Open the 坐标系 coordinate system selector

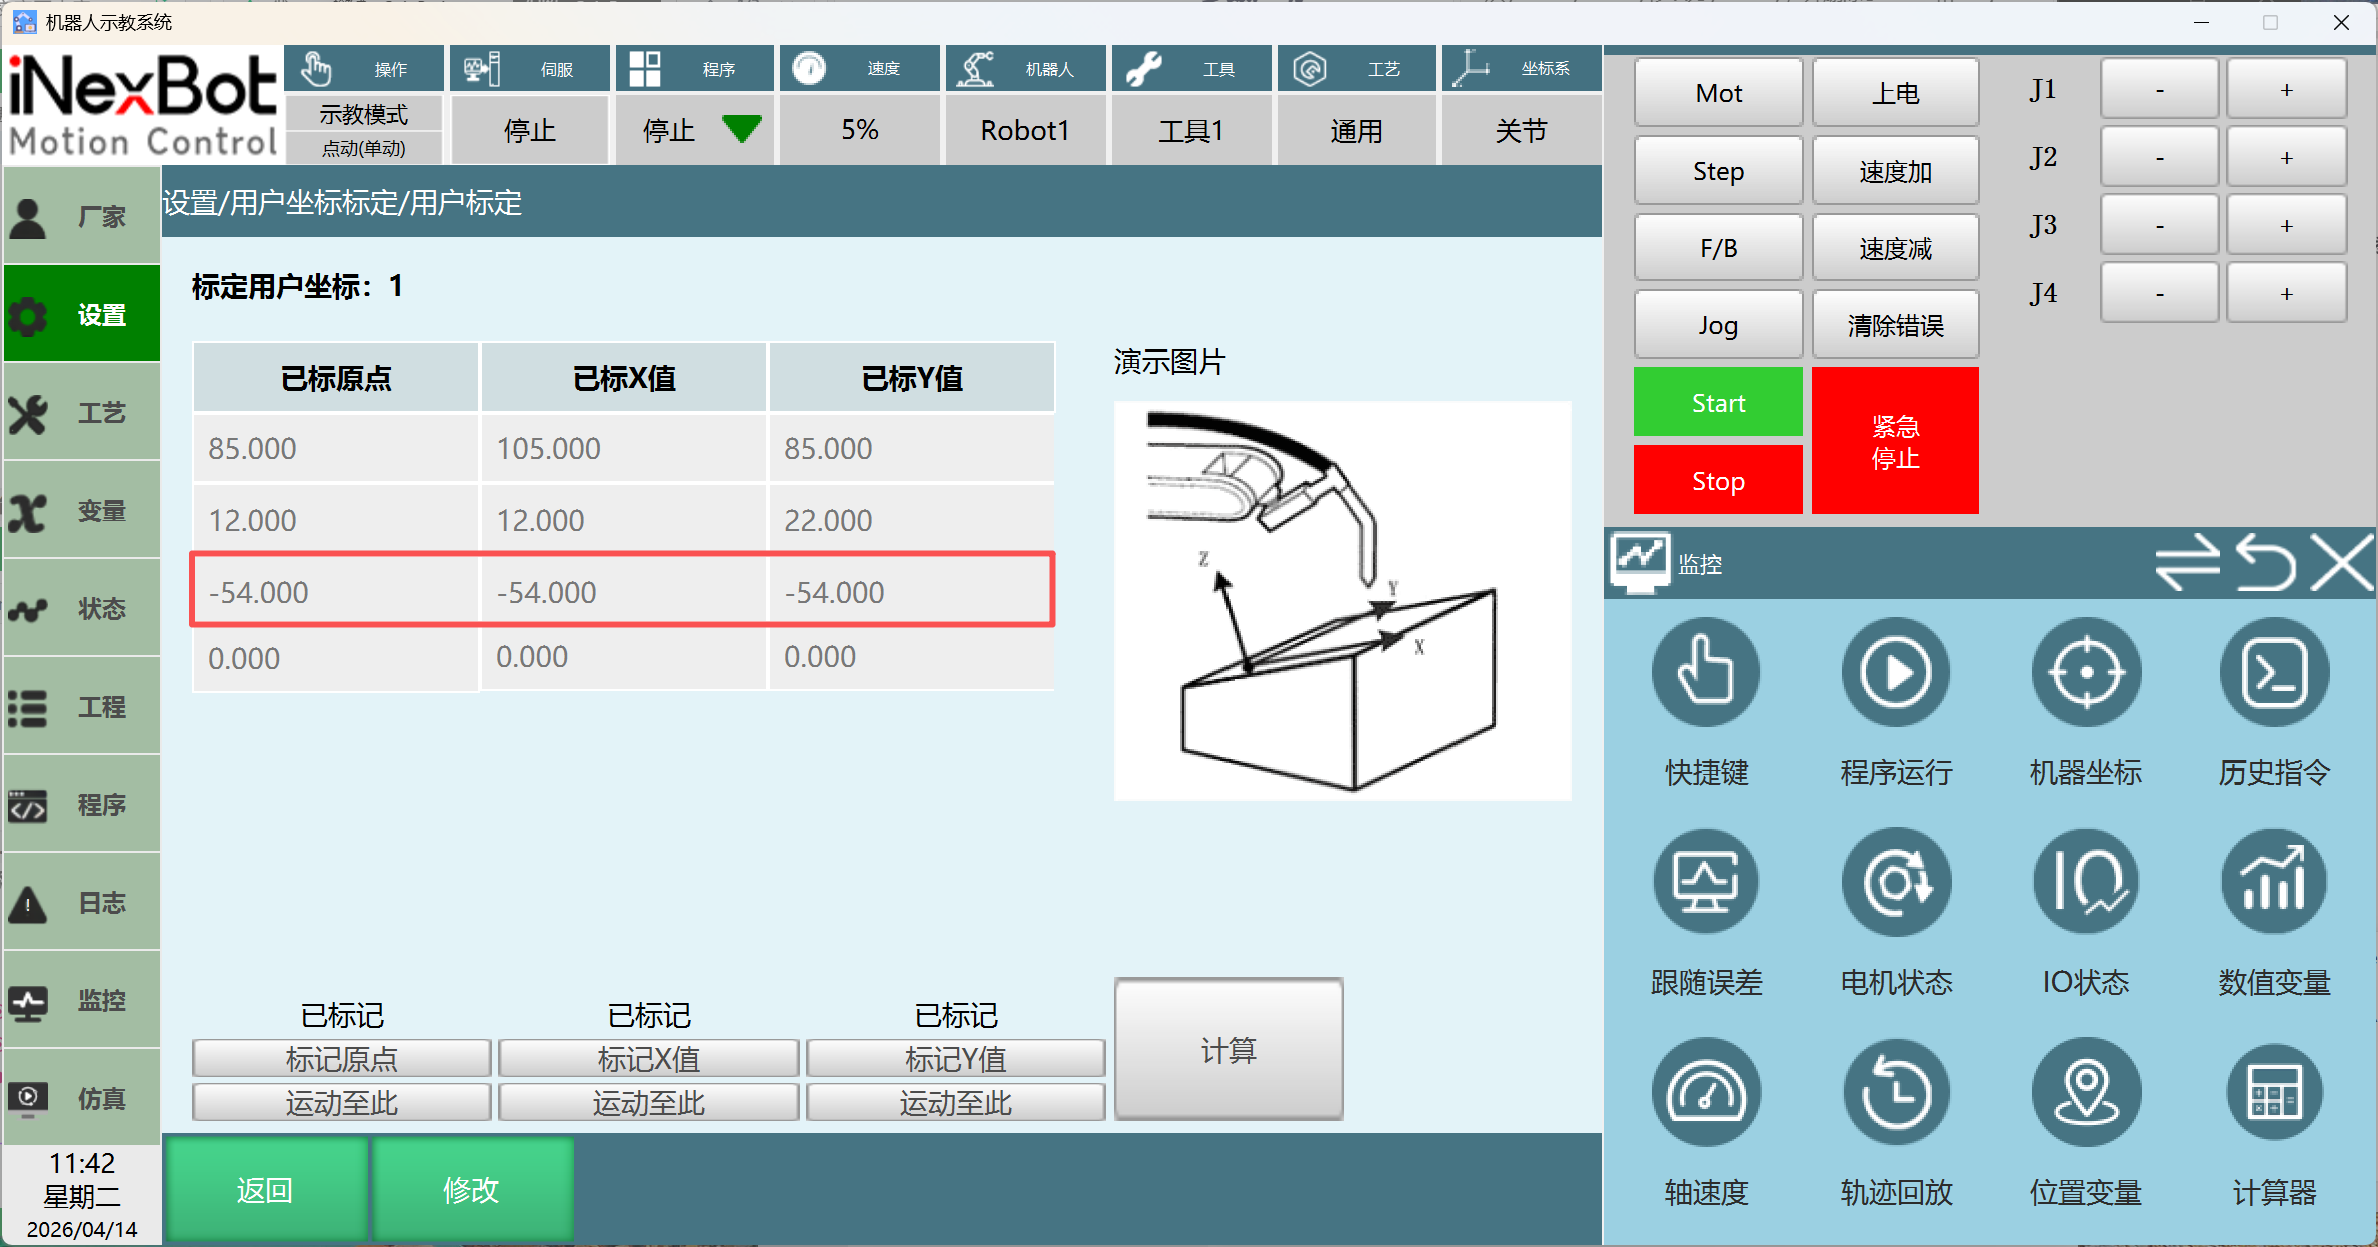point(1520,130)
